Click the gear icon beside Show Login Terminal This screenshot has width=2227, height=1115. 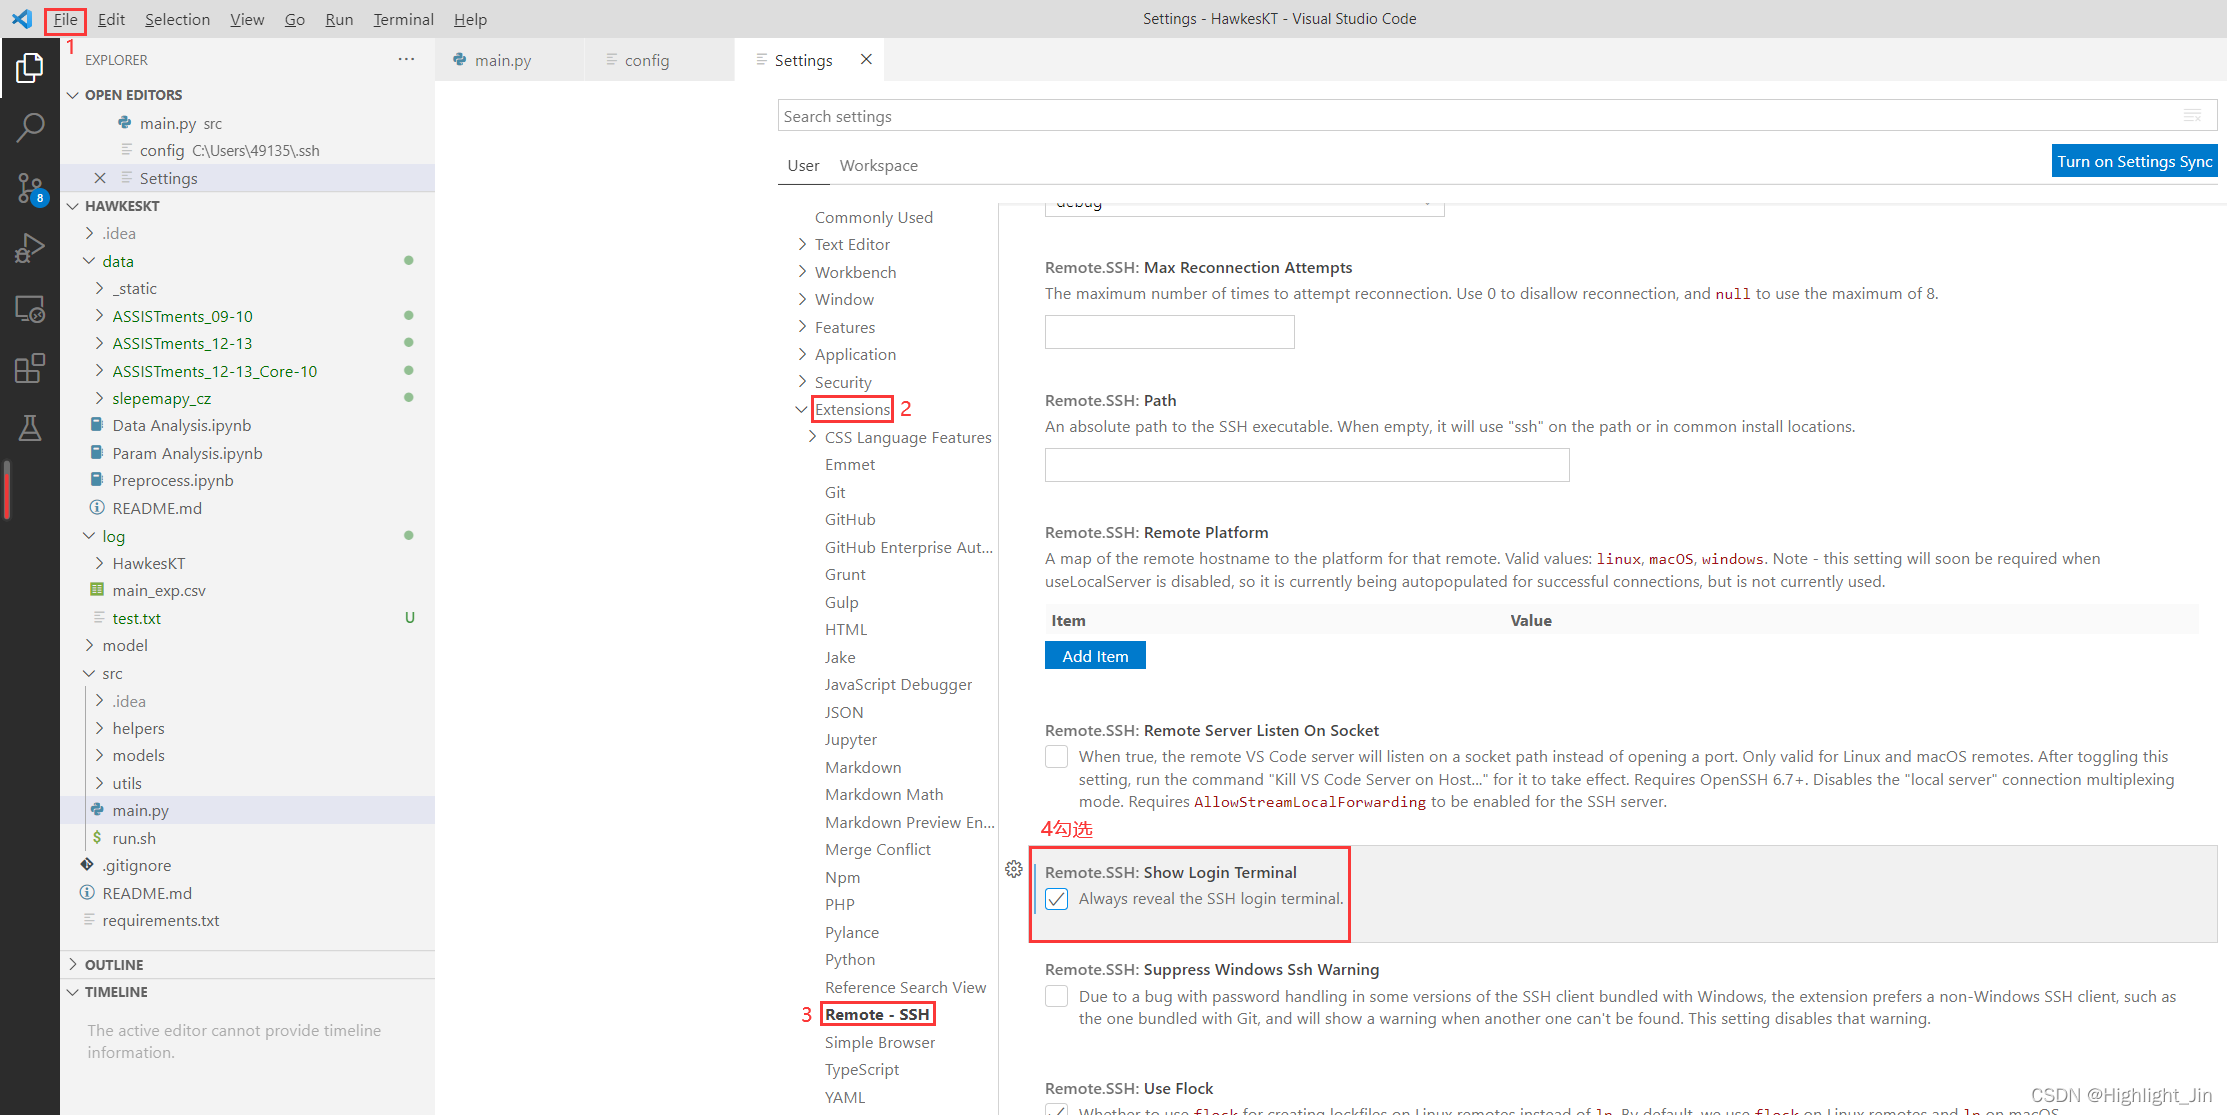[1014, 869]
